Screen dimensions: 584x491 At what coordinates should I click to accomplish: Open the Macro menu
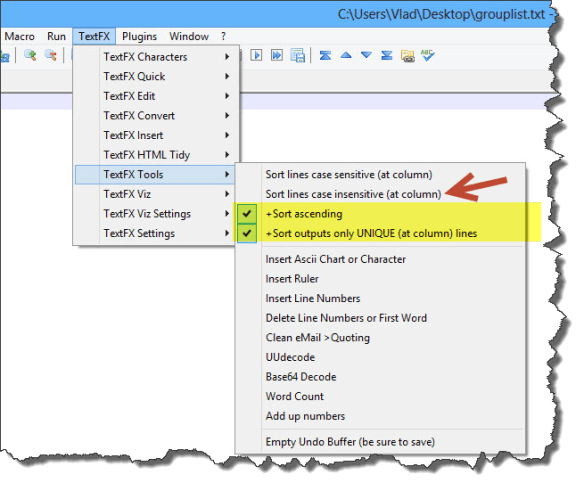(x=19, y=37)
